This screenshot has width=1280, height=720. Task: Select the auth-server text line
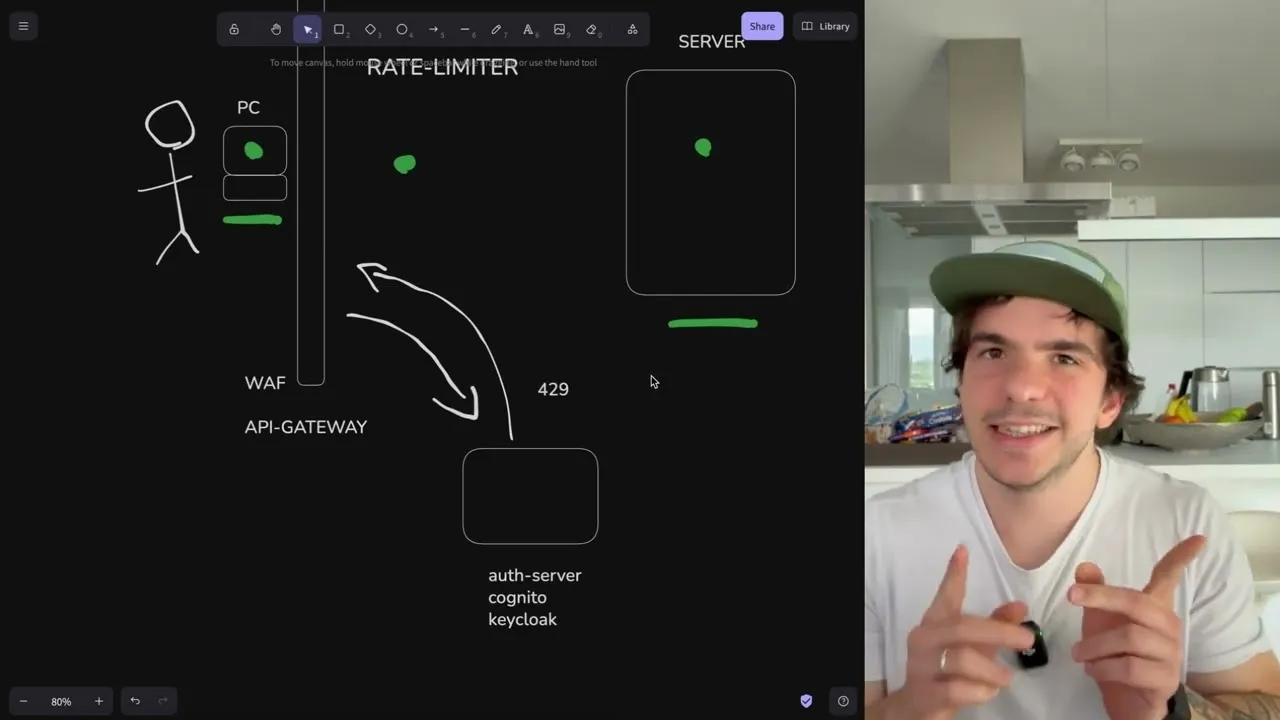point(534,576)
